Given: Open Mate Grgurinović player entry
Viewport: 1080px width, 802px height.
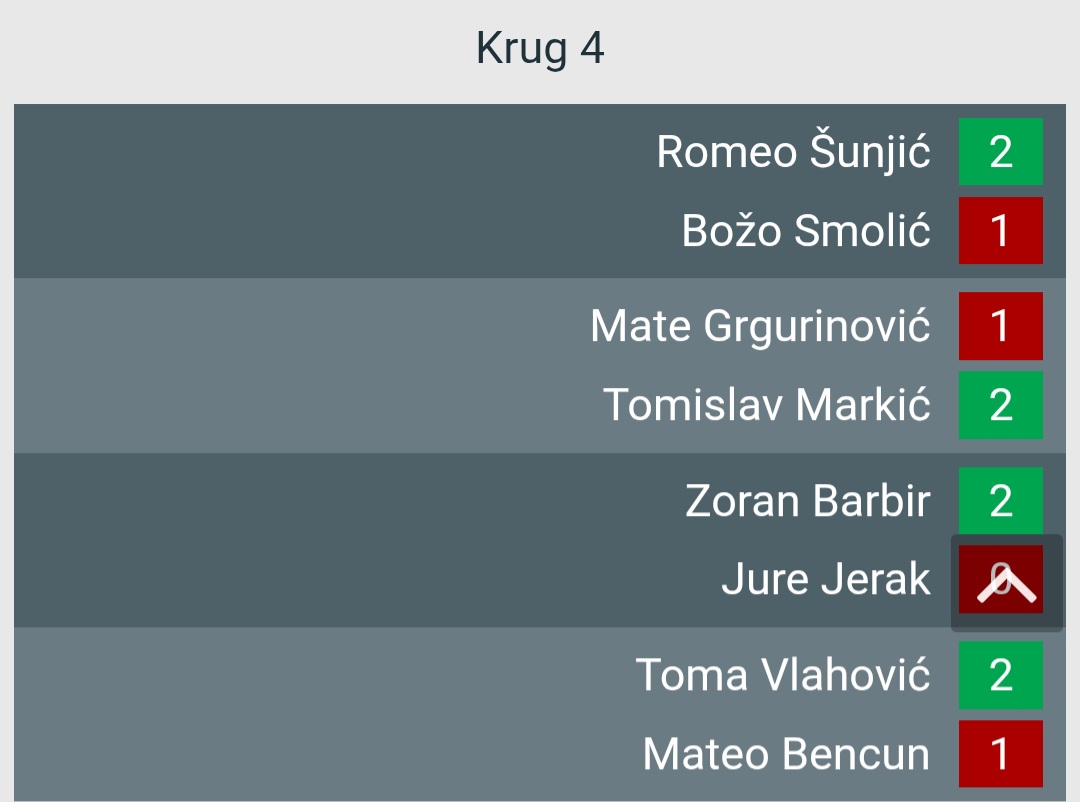Looking at the screenshot, I should (x=760, y=326).
